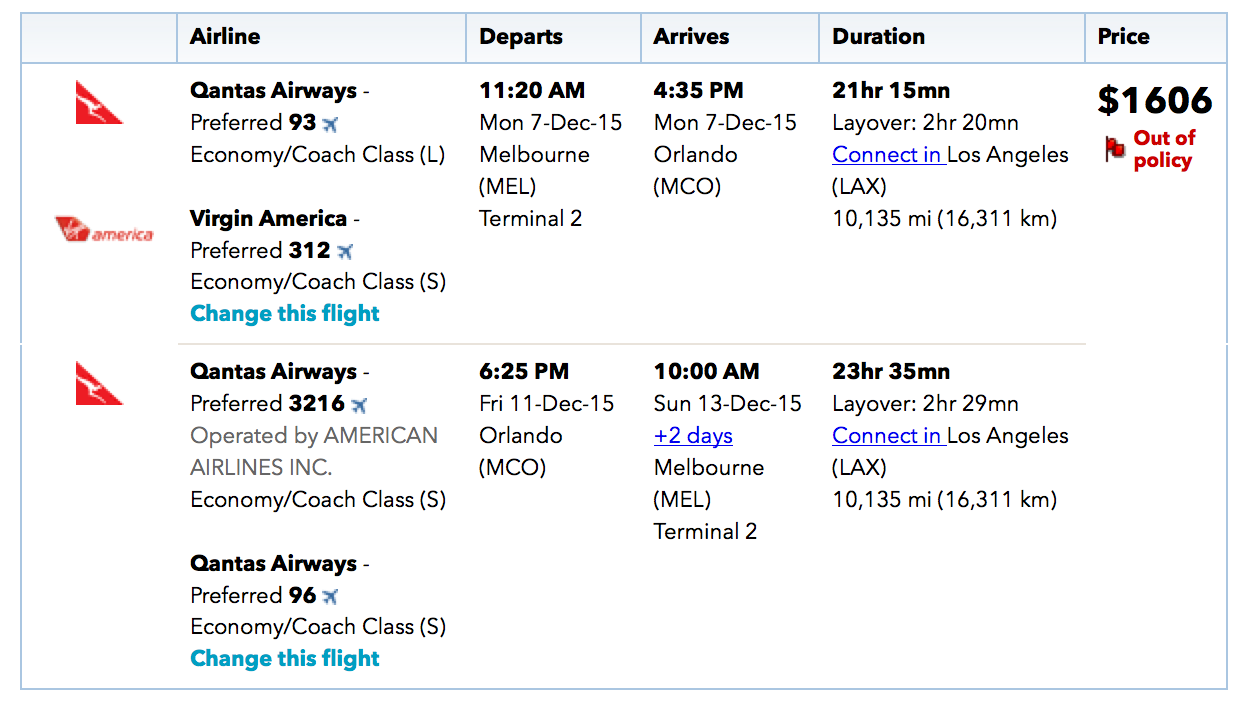Click the red Out of policy flag icon
This screenshot has width=1252, height=712.
[1115, 150]
